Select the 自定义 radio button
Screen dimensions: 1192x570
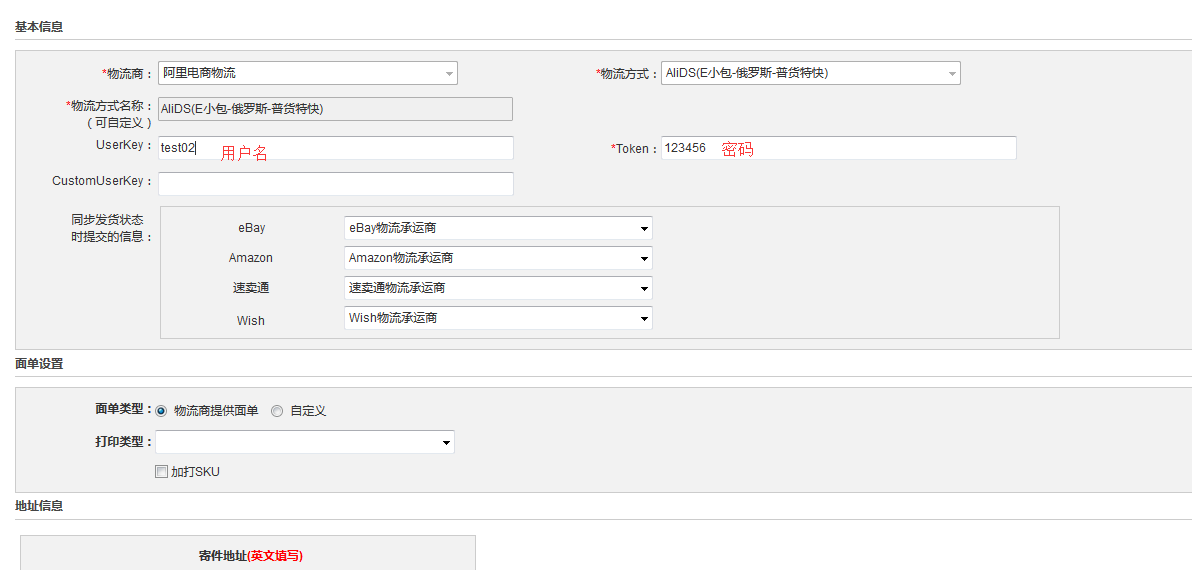click(277, 411)
